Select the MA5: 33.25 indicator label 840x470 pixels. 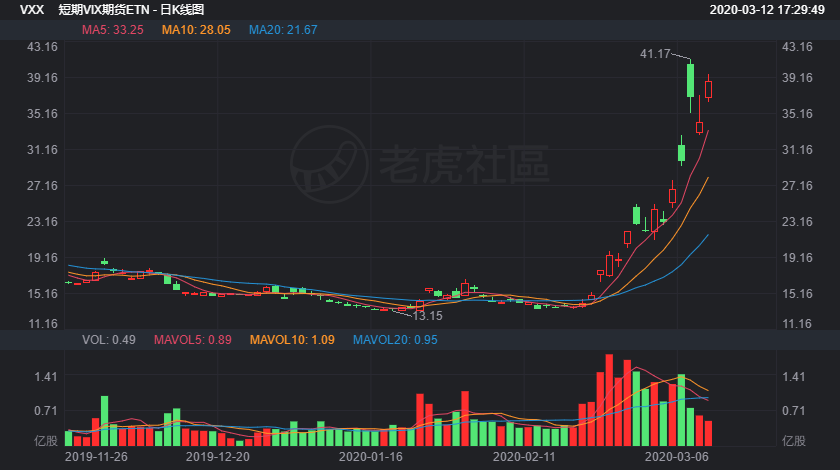coord(112,30)
